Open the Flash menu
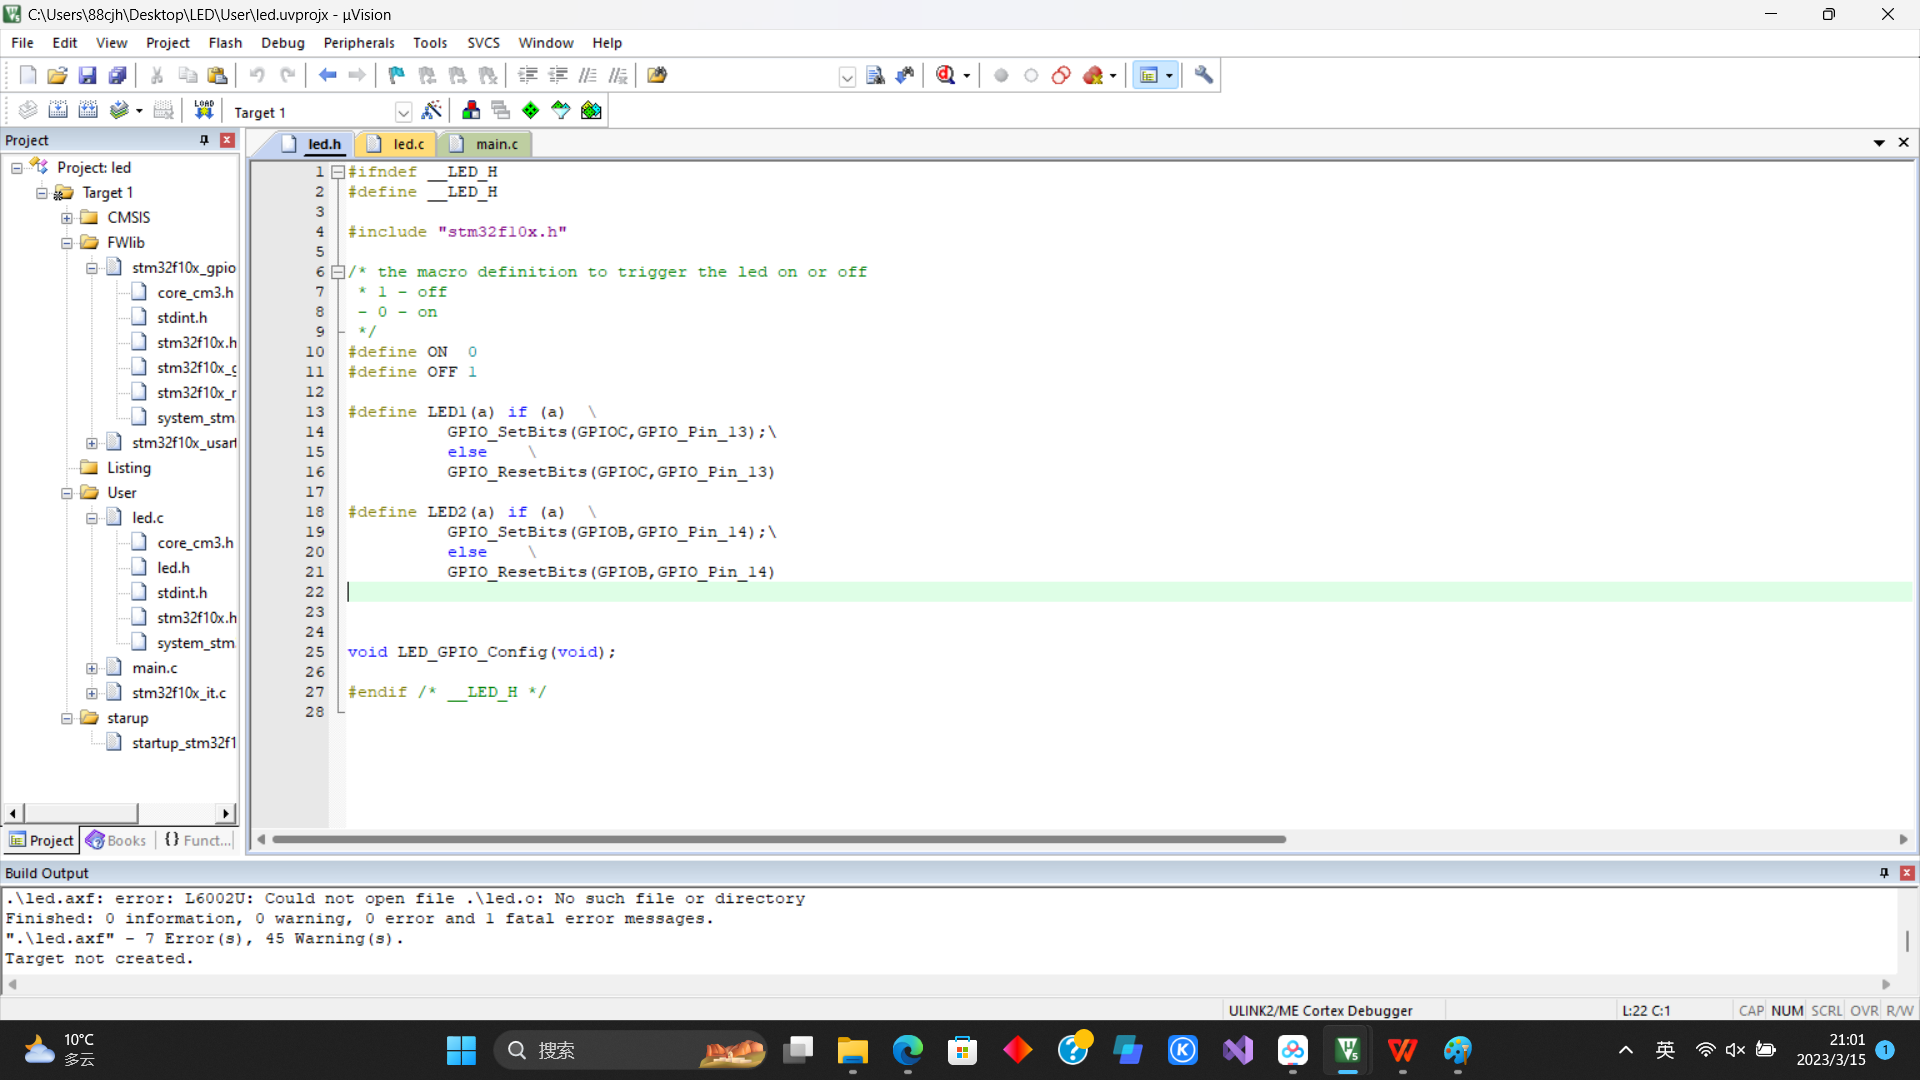Viewport: 1920px width, 1080px height. (225, 43)
